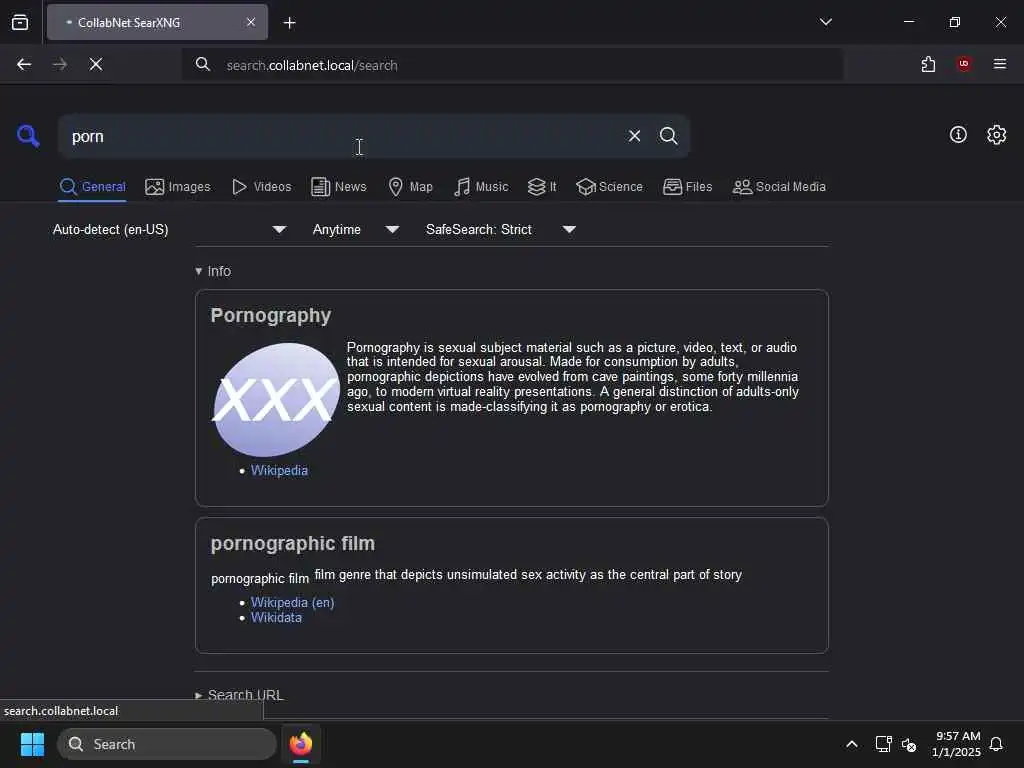
Task: Open the Firefox hamburger menu
Action: [x=999, y=64]
